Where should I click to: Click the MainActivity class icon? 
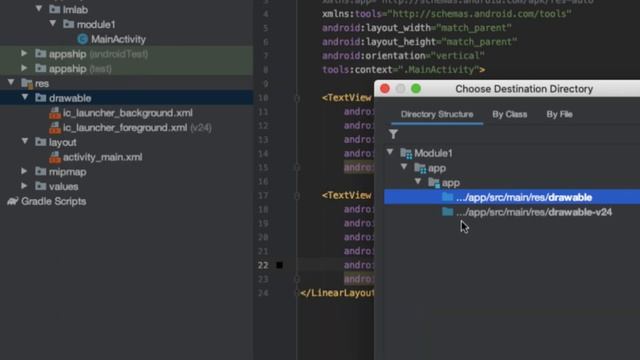tap(82, 39)
